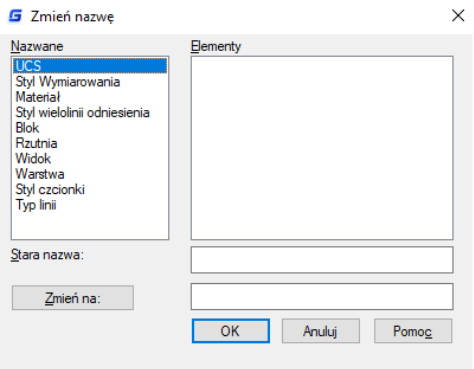The height and width of the screenshot is (369, 474).
Task: Open help via the Pomoc button
Action: click(413, 331)
